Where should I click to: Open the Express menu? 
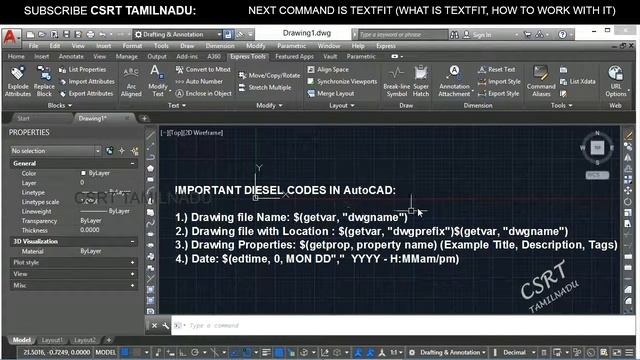(x=386, y=46)
